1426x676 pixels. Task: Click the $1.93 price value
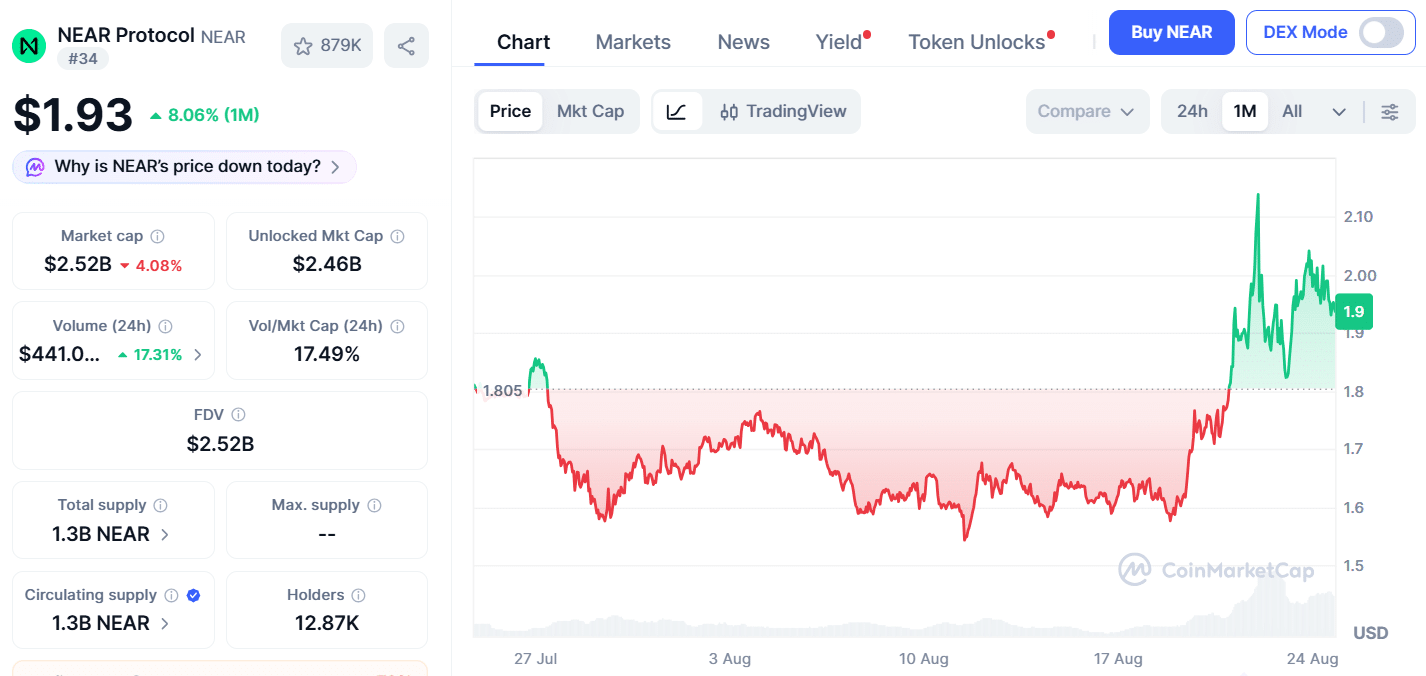tap(73, 115)
